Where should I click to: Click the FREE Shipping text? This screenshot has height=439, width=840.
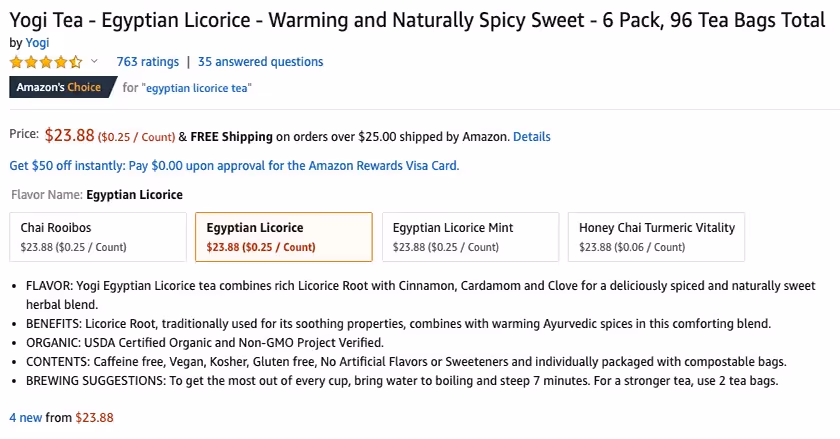231,137
